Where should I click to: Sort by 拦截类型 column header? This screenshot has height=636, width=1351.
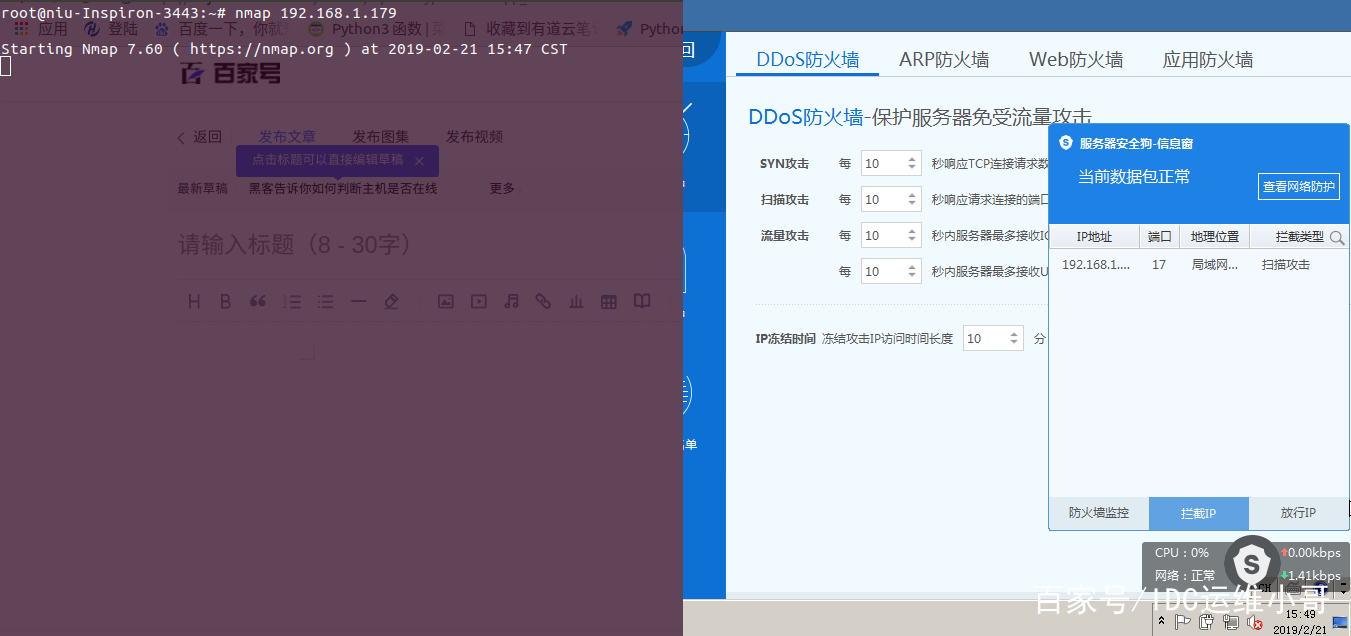pos(1299,237)
